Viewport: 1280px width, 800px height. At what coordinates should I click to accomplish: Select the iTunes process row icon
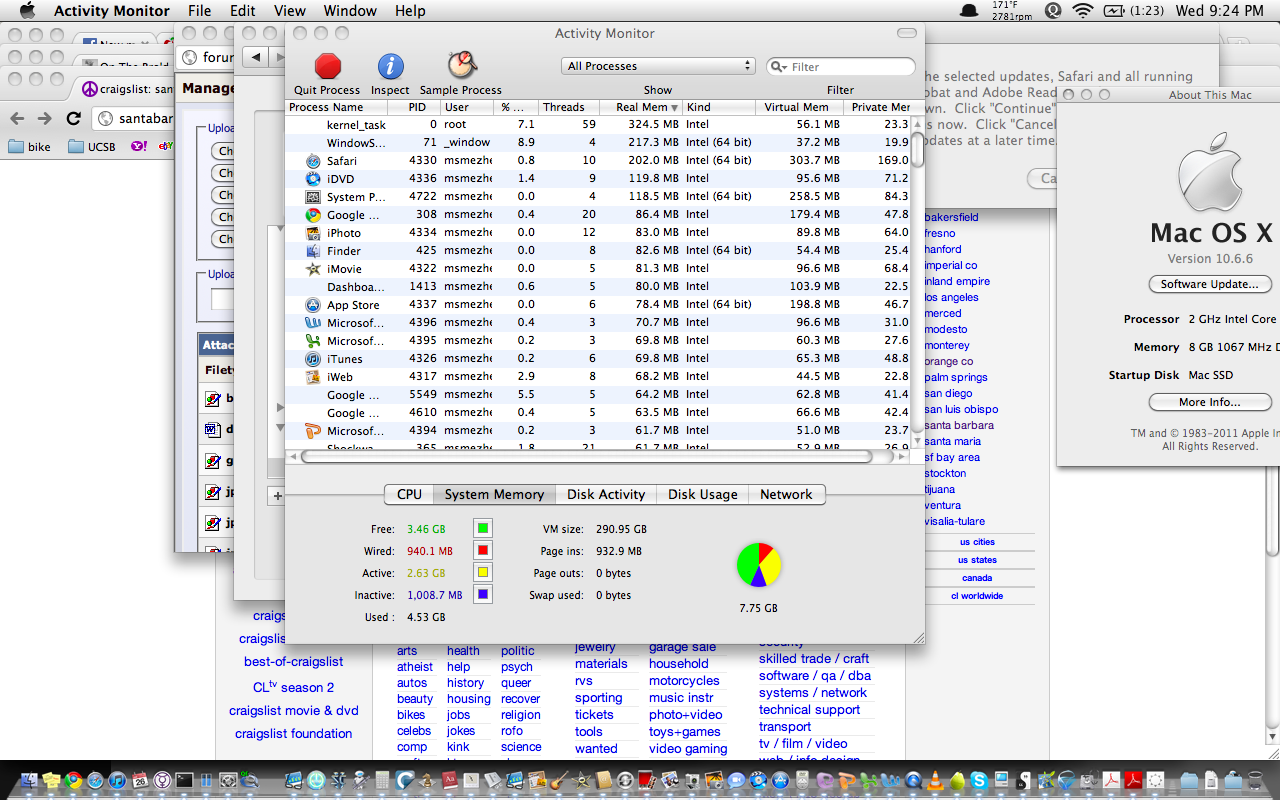(313, 359)
